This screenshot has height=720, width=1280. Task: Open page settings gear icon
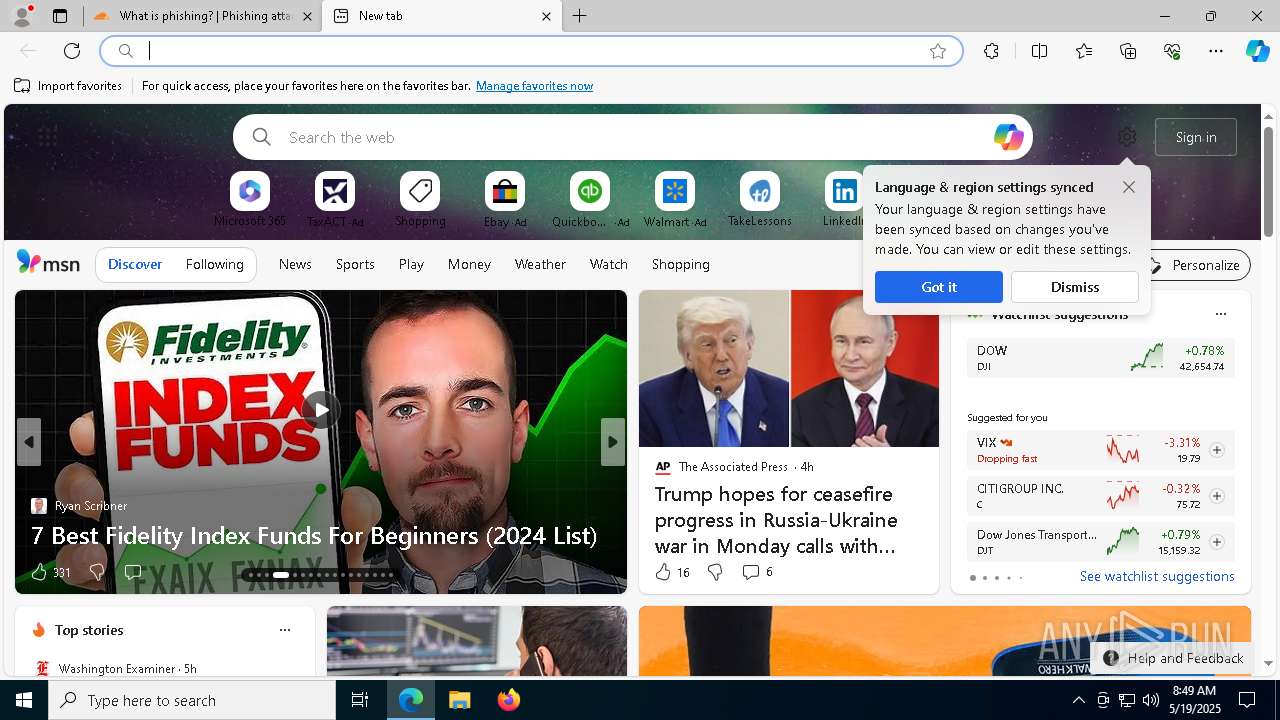click(x=1127, y=137)
